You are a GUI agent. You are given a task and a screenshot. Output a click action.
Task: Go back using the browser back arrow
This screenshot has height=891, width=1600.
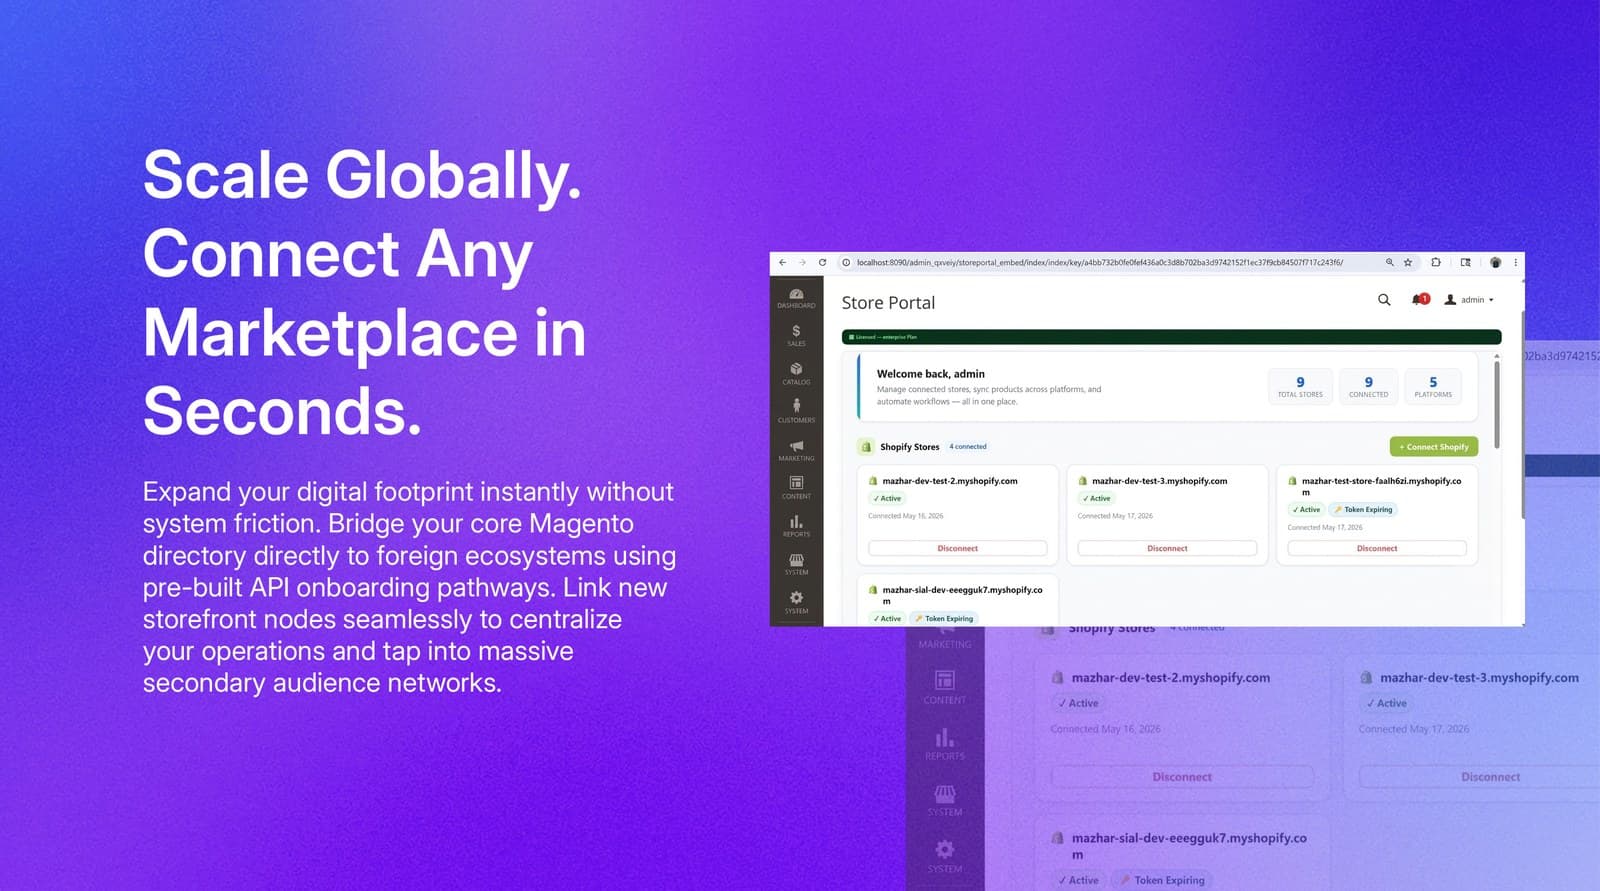click(x=782, y=263)
